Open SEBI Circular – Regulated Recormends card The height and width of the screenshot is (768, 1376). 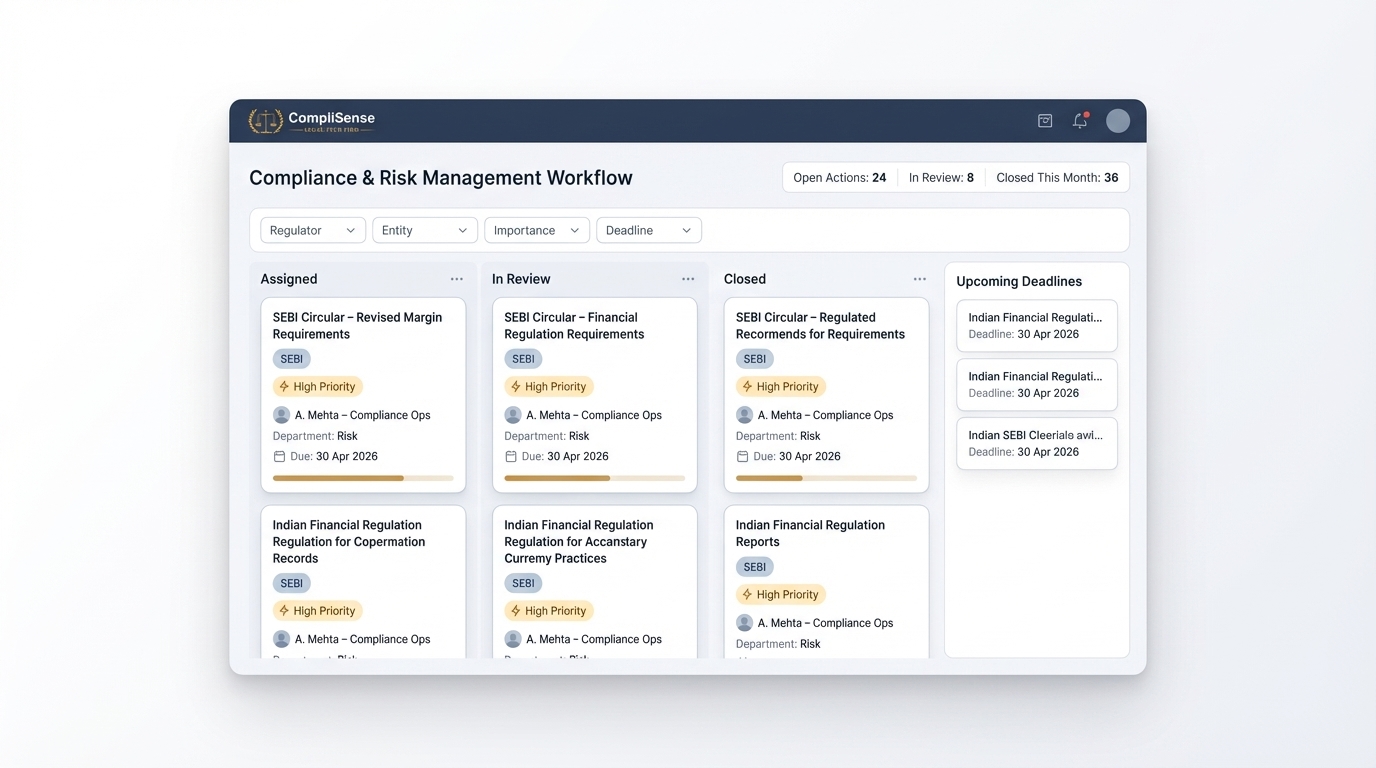pos(827,395)
